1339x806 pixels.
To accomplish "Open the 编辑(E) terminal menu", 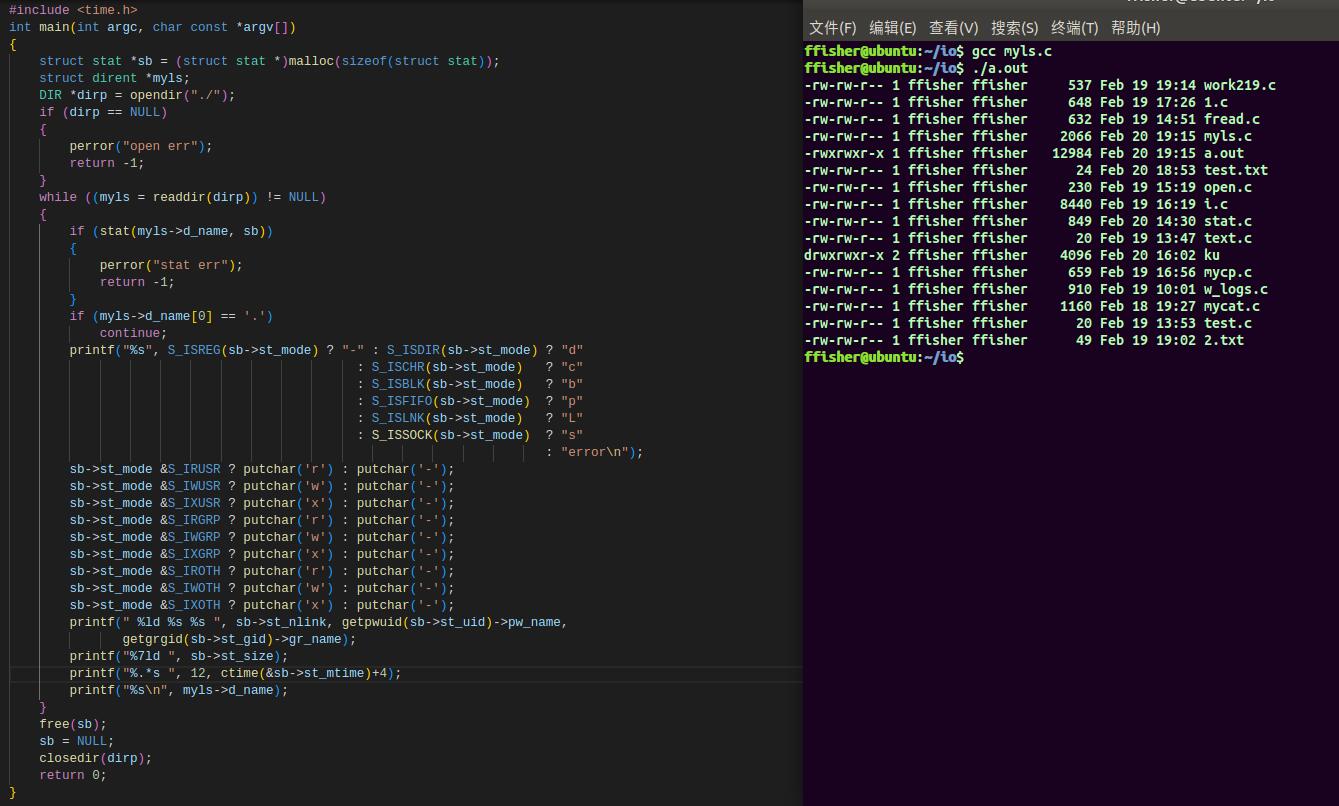I will pyautogui.click(x=892, y=28).
